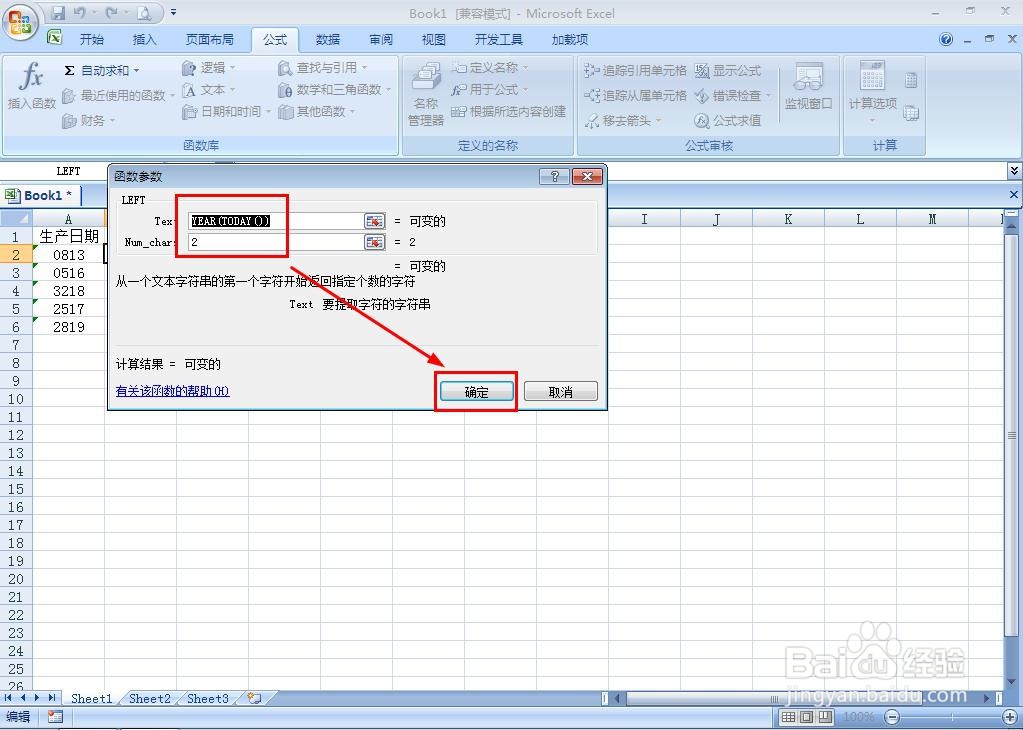The width and height of the screenshot is (1023, 730).
Task: Open Recently Used functions (最近使用的函数)
Action: (118, 96)
